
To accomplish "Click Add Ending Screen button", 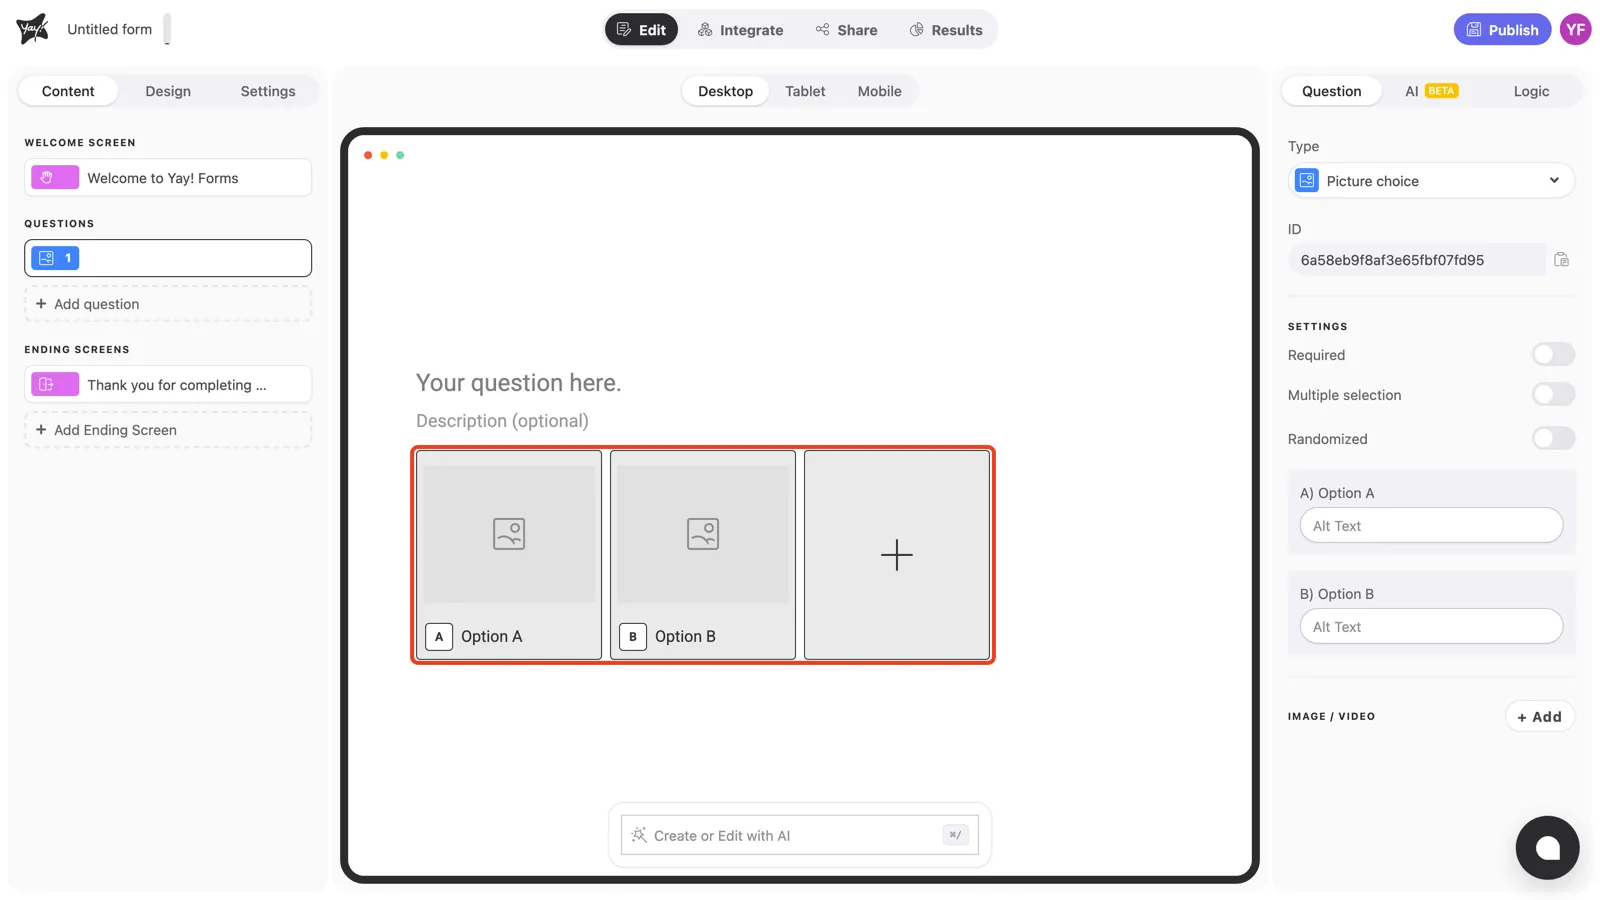I will (x=168, y=430).
